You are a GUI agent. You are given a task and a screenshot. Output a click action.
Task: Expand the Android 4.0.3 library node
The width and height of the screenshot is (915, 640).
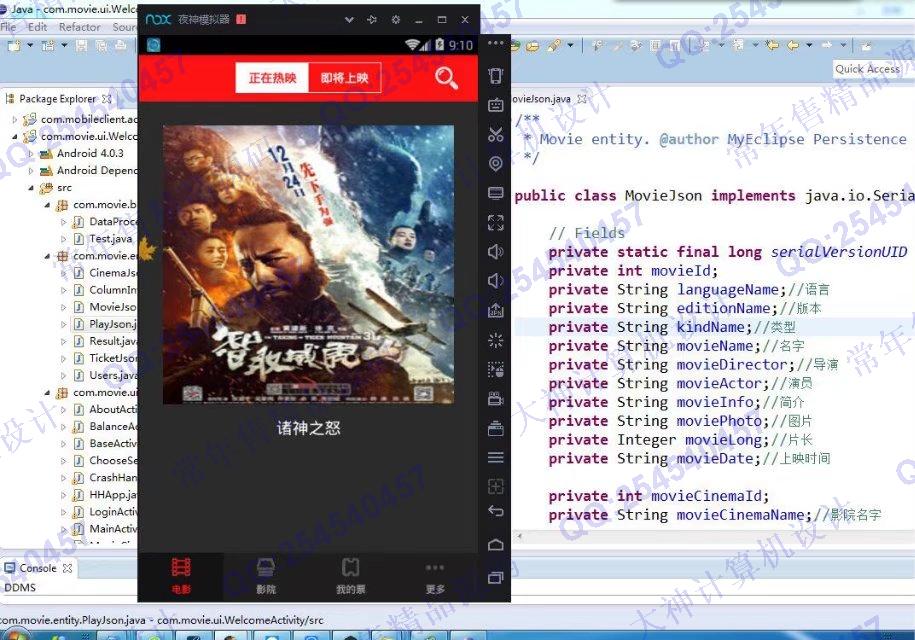[x=32, y=153]
